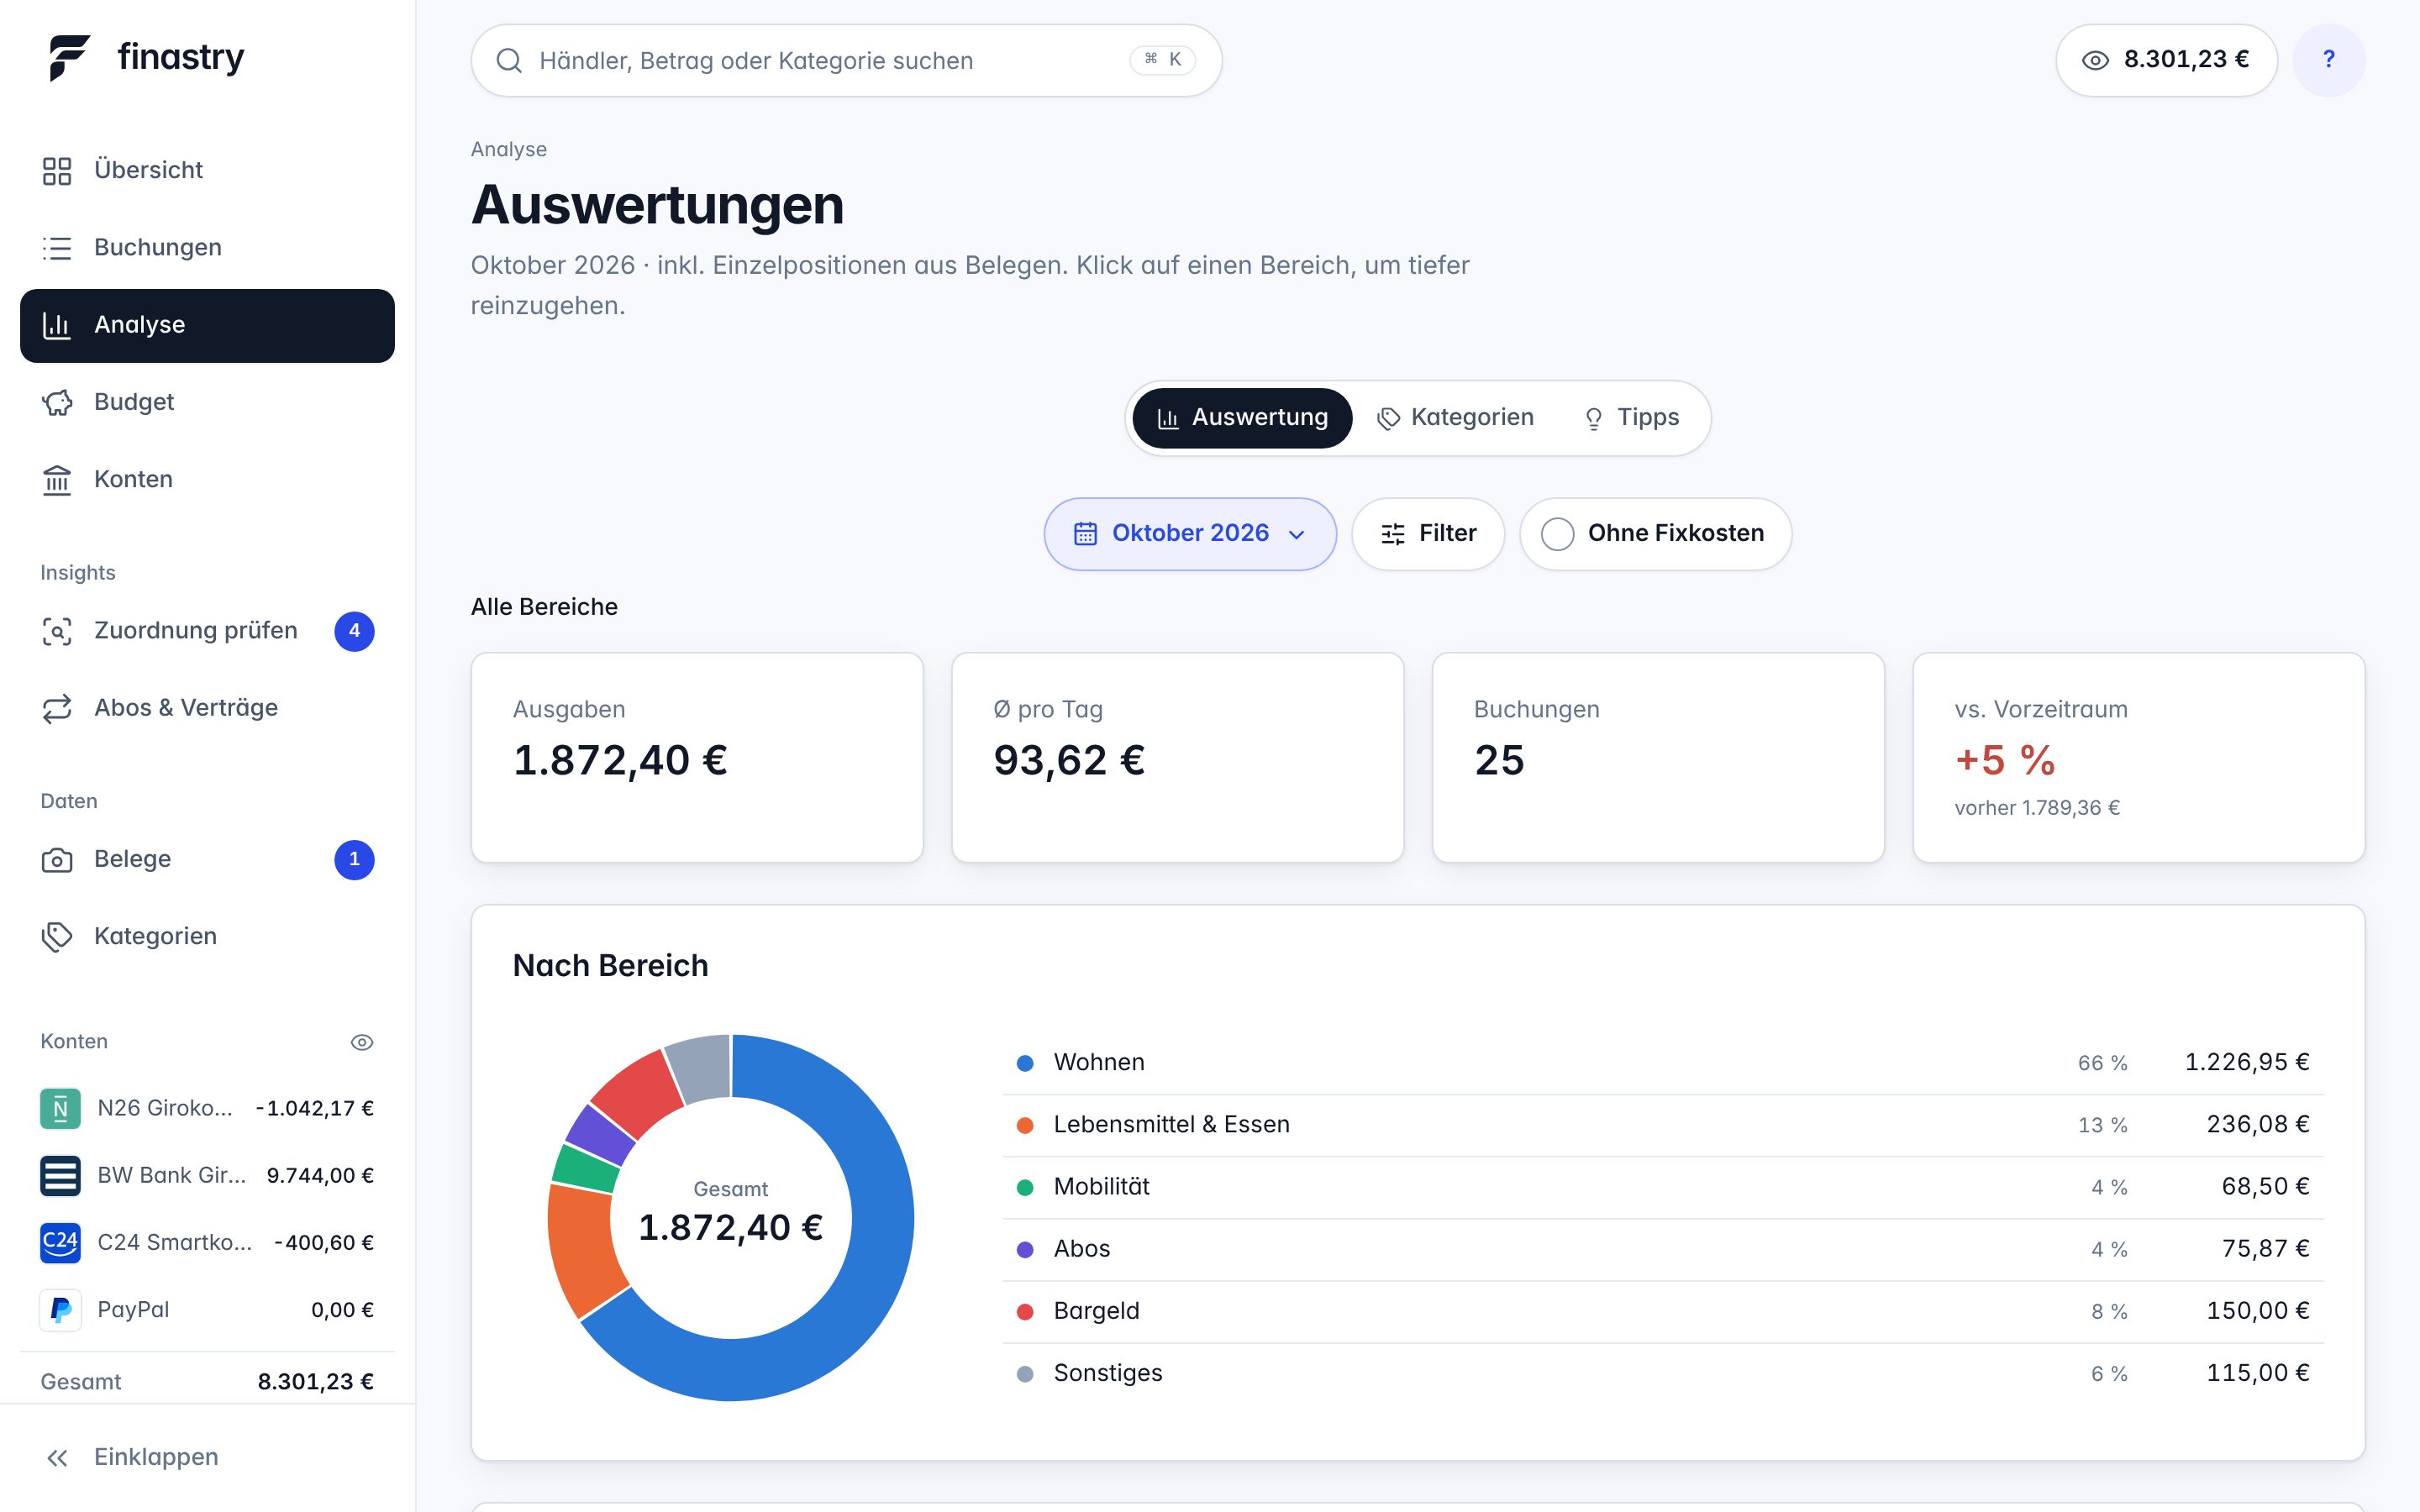
Task: Go to Buchungen in sidebar
Action: tap(207, 247)
